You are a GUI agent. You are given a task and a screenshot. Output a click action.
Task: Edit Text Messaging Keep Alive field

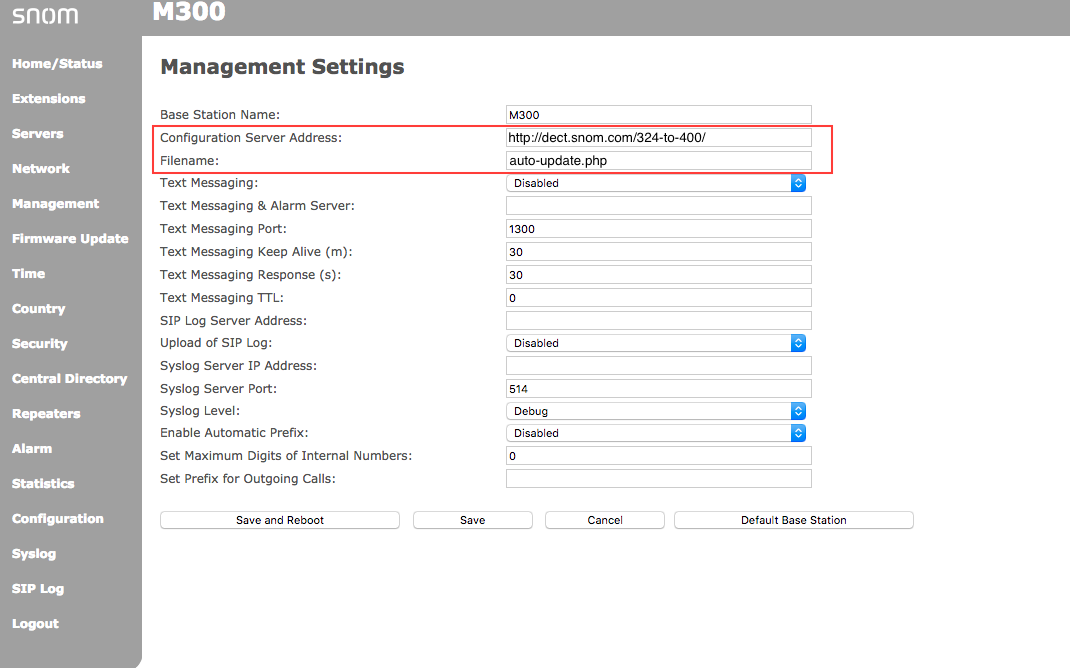659,252
